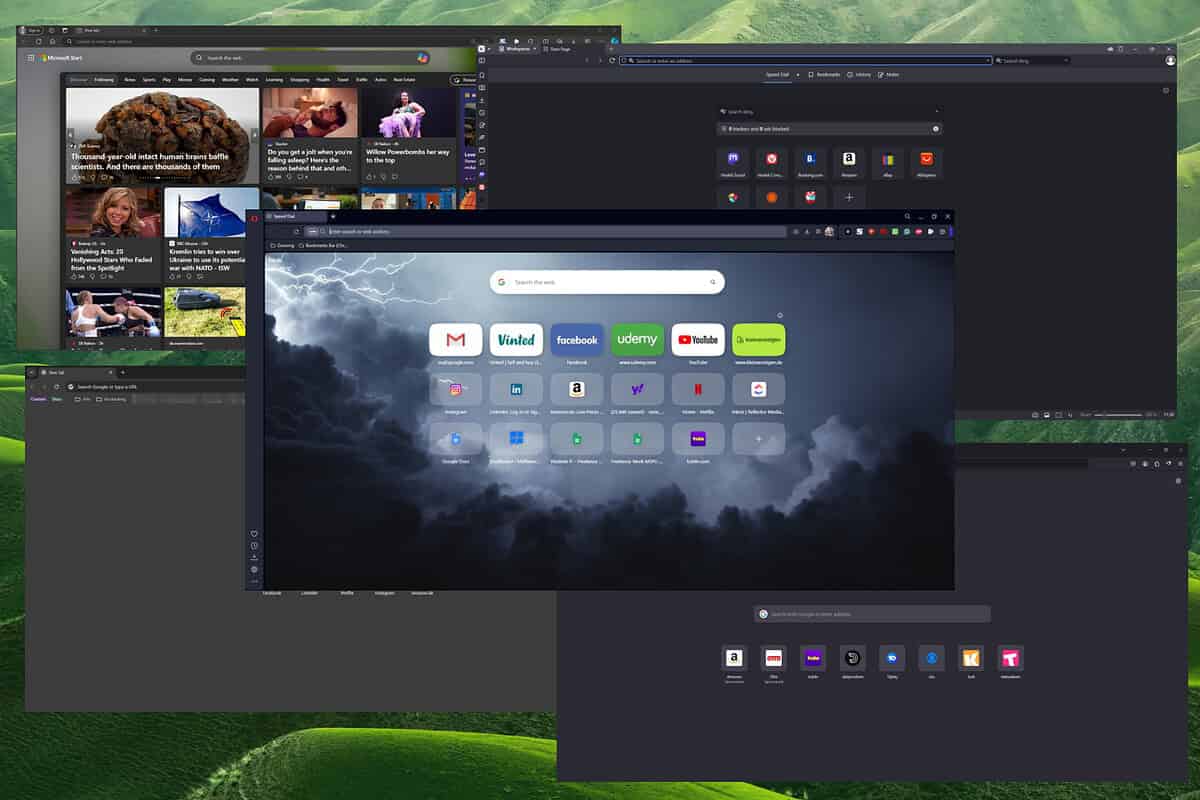The width and height of the screenshot is (1200, 800).
Task: Open the Notes panel in Vivaldi
Action: click(889, 74)
